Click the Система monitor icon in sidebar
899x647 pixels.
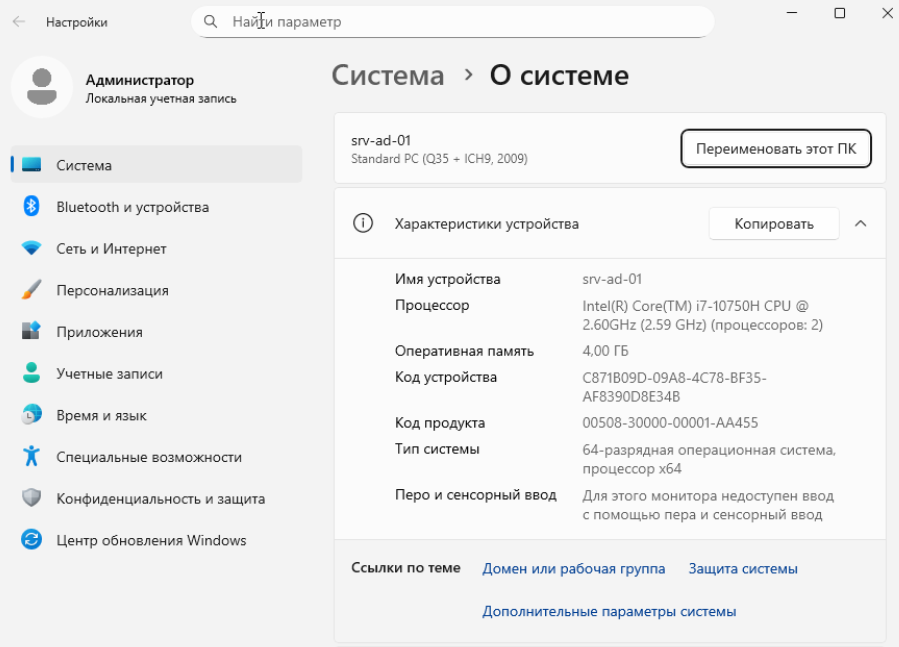click(x=32, y=165)
